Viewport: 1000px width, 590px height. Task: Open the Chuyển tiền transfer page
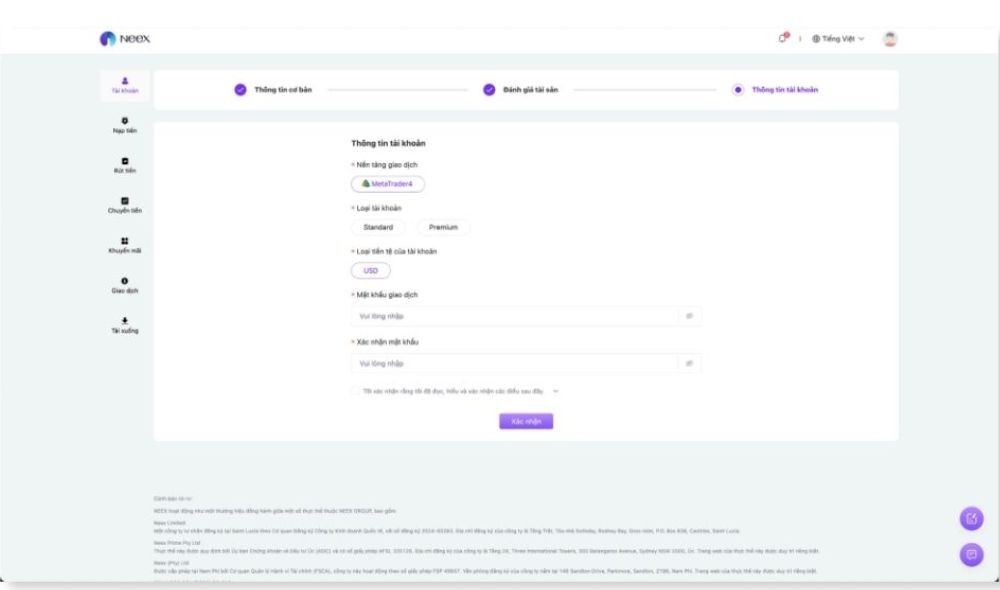point(124,205)
